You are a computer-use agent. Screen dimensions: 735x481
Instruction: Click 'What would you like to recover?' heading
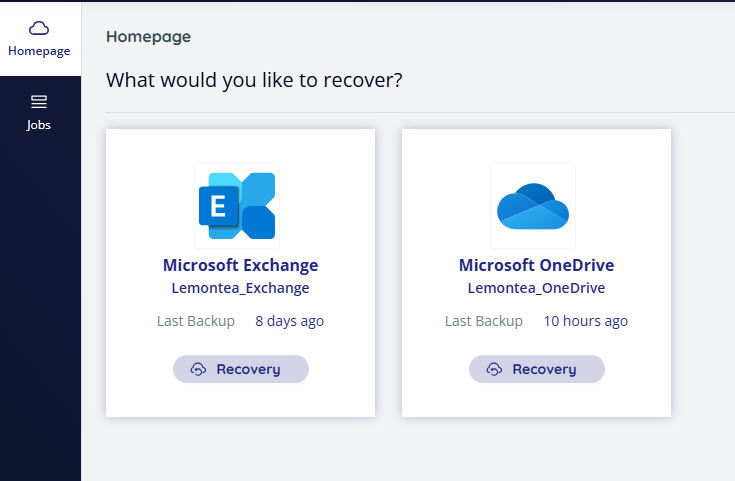tap(254, 79)
